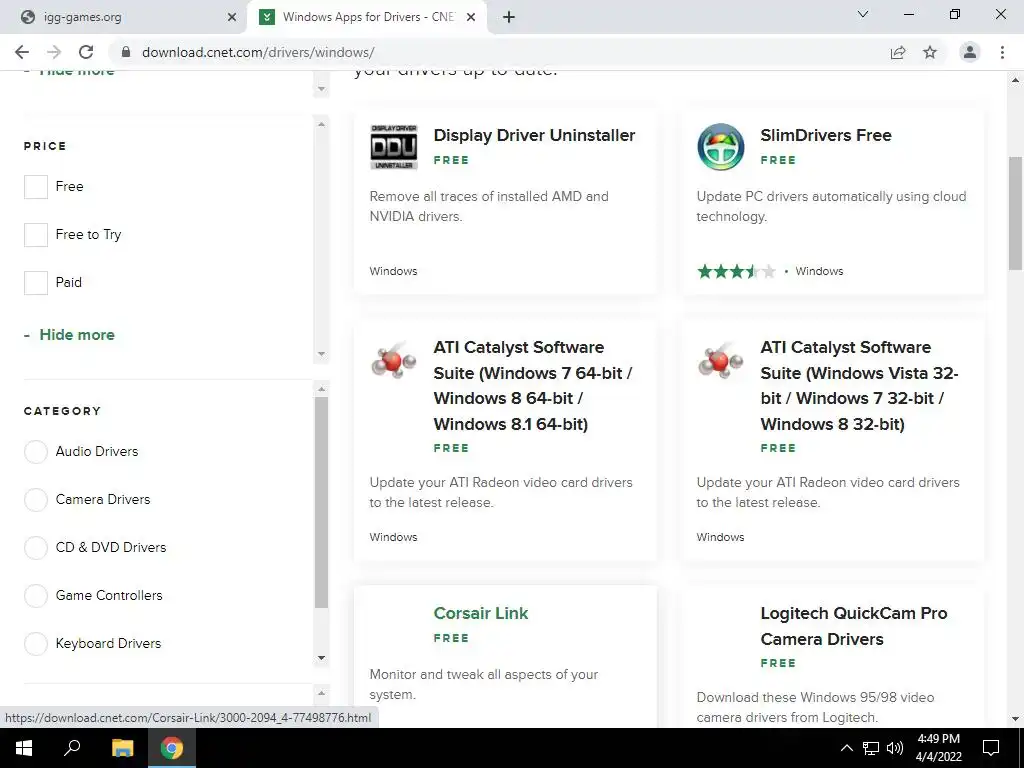Show hidden system tray icons
This screenshot has height=768, width=1024.
846,748
